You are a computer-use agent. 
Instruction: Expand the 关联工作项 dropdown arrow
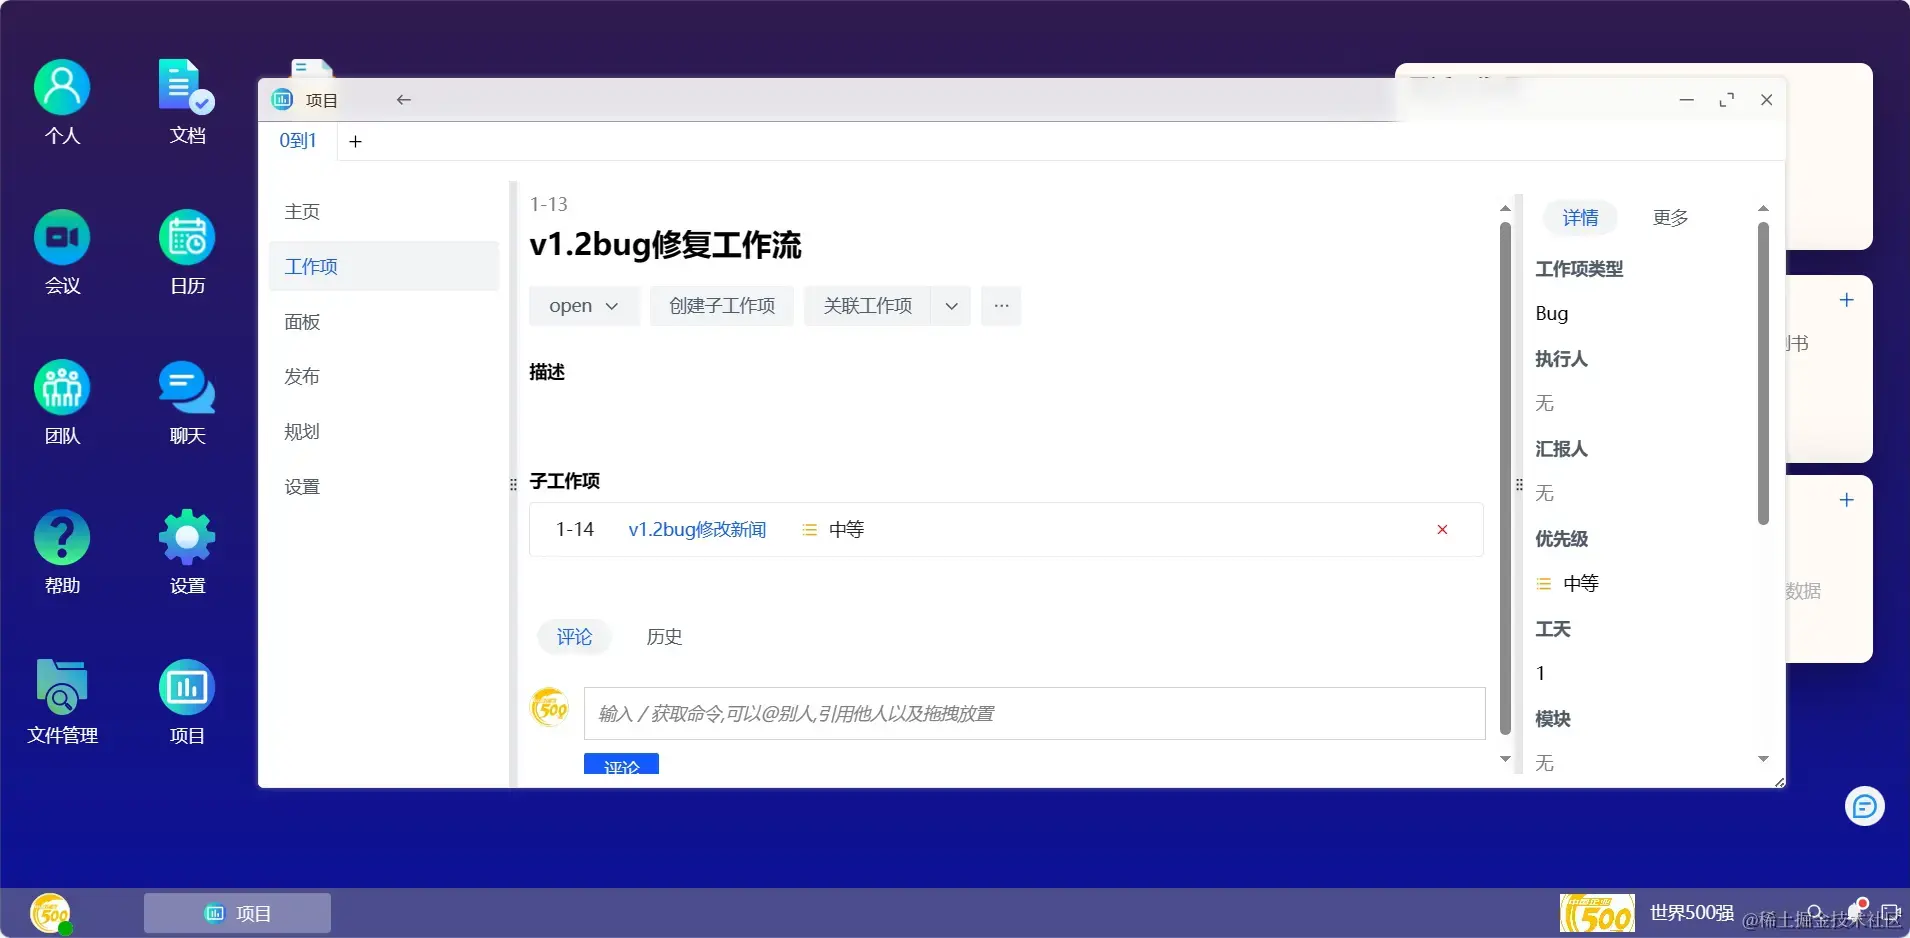pos(951,306)
